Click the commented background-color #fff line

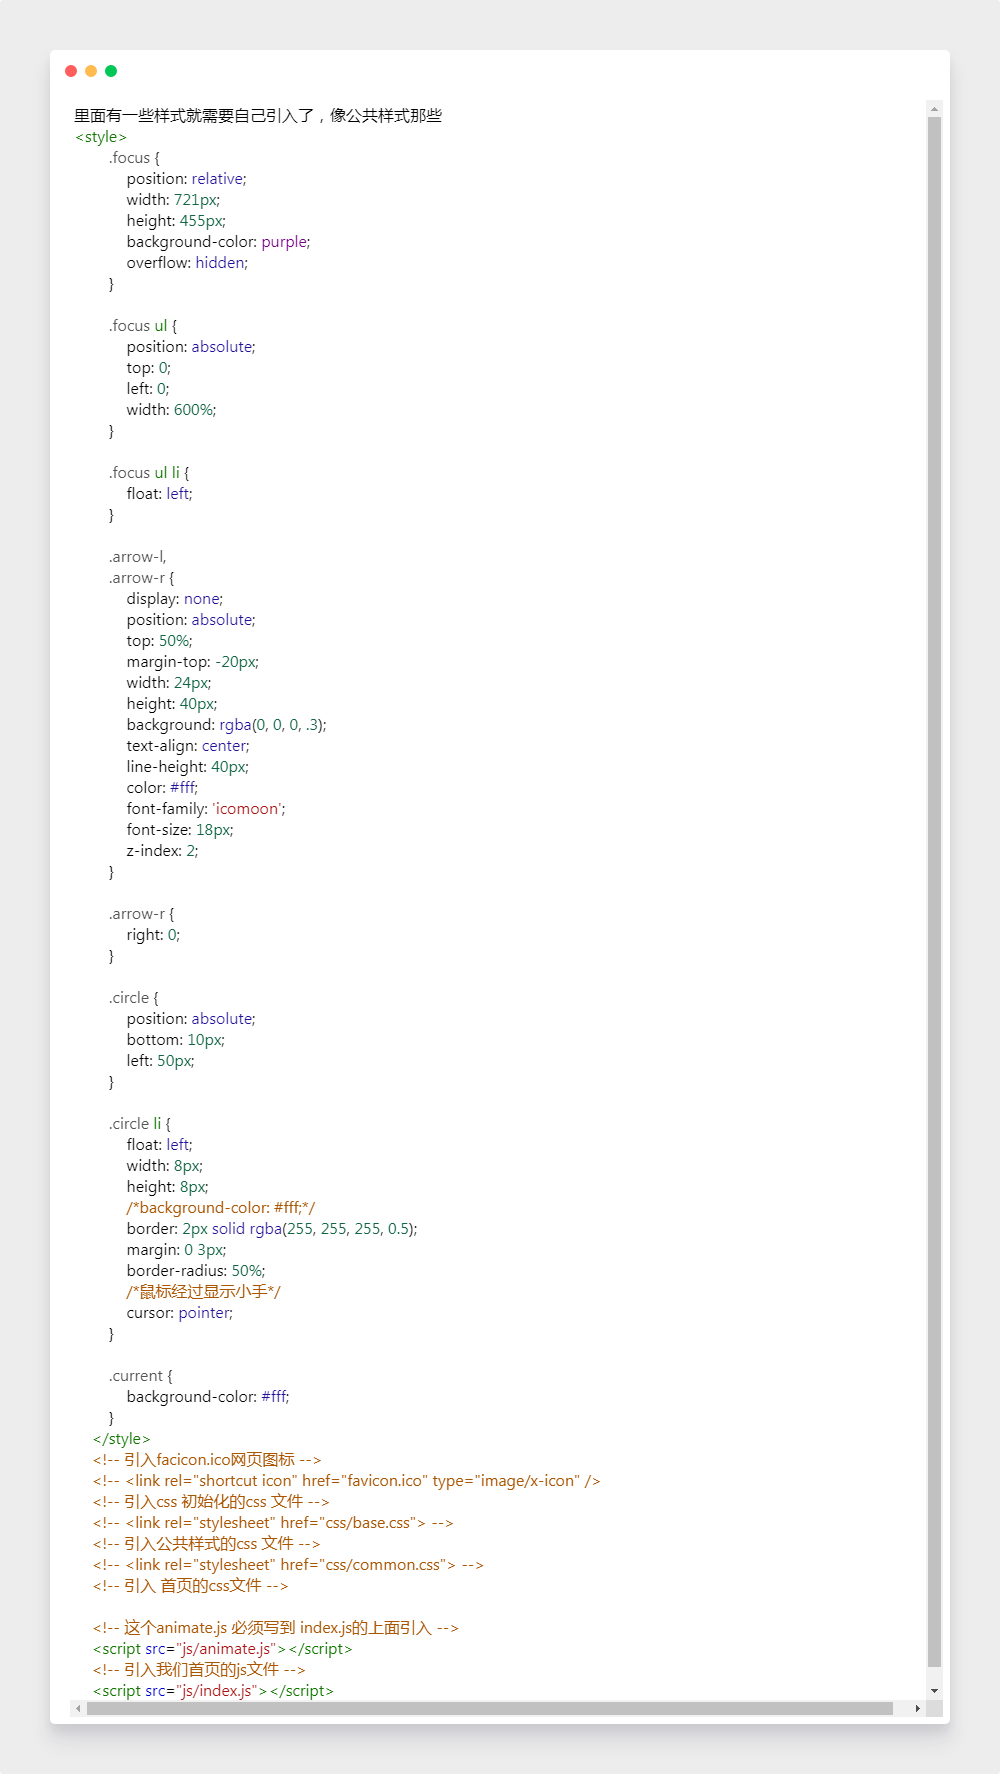[x=221, y=1208]
